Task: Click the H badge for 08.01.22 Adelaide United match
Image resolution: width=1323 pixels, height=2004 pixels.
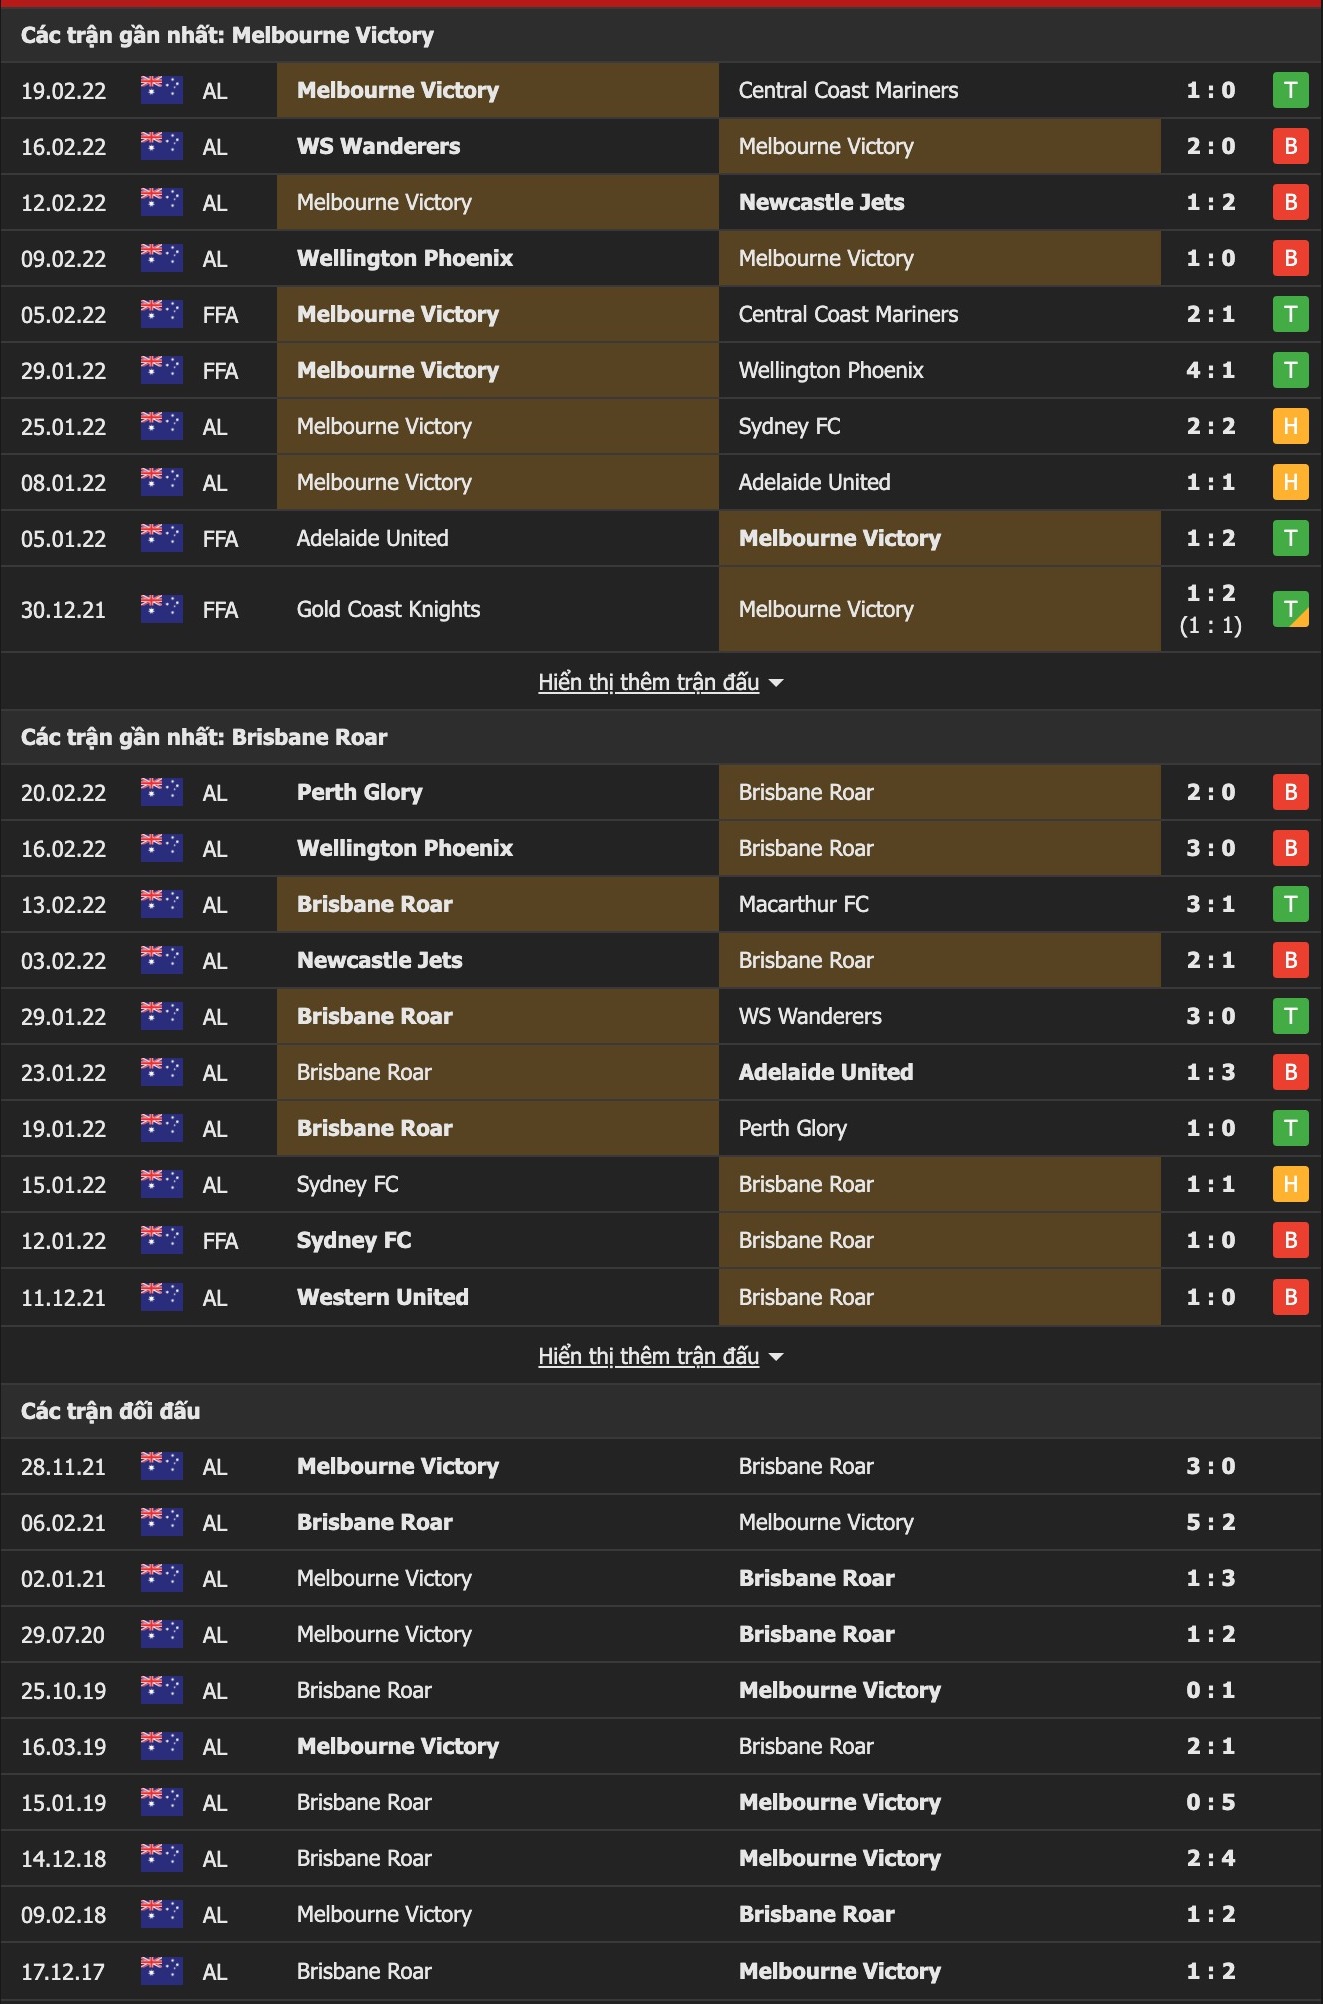Action: pos(1290,482)
